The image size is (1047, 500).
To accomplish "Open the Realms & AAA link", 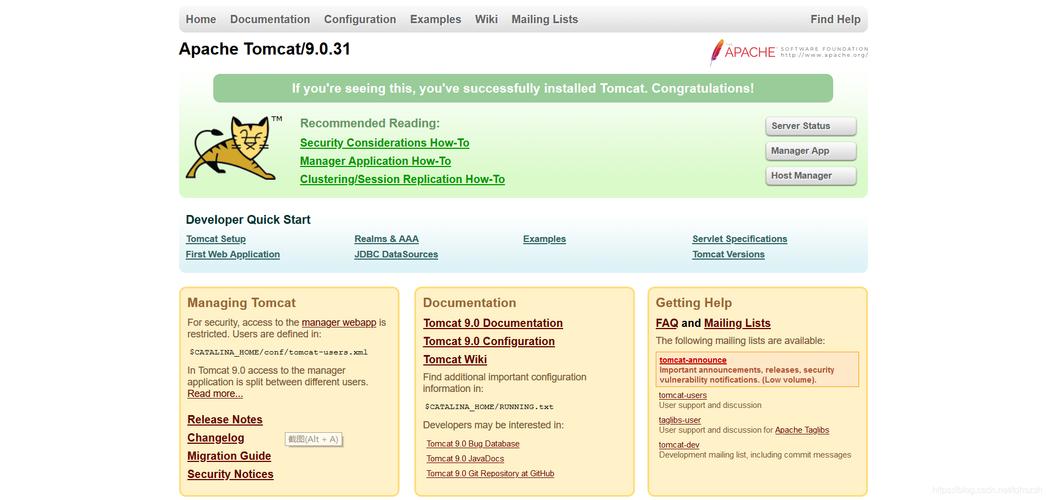I will click(387, 239).
